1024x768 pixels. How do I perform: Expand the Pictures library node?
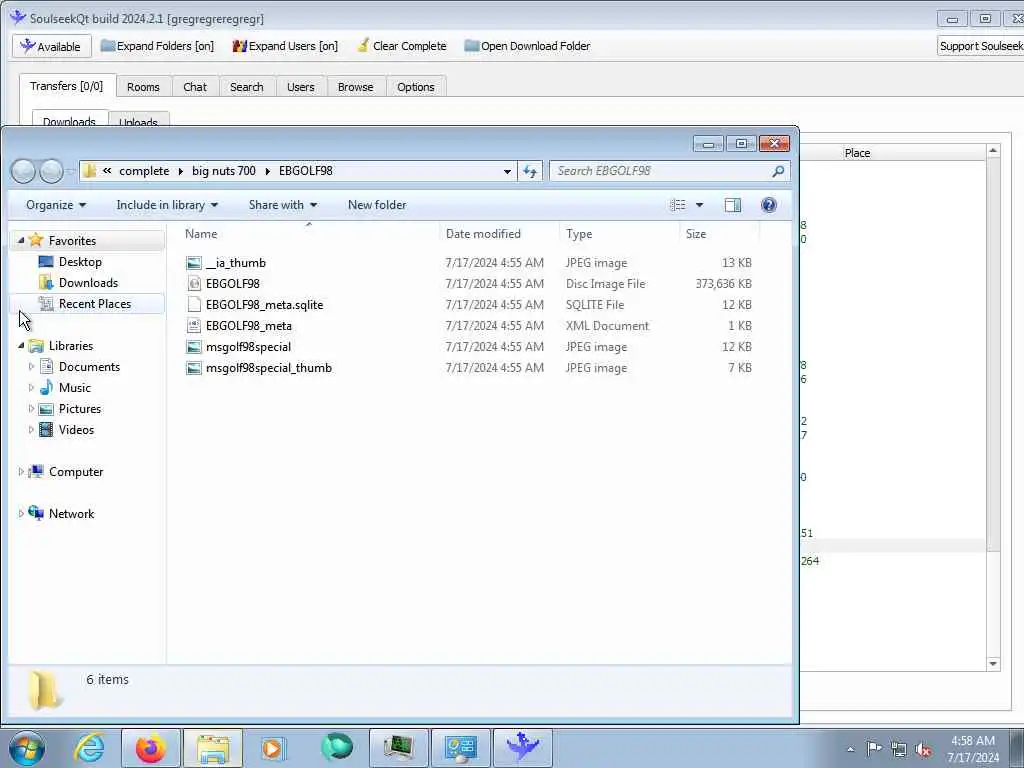point(31,409)
